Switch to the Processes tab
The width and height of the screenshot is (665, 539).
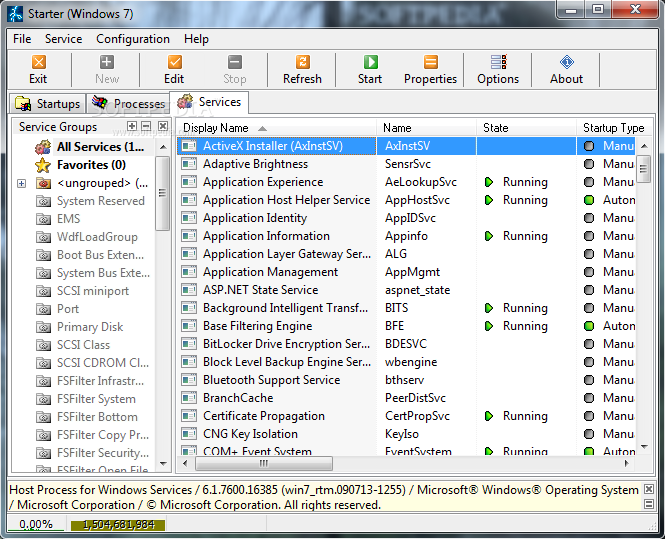point(129,103)
